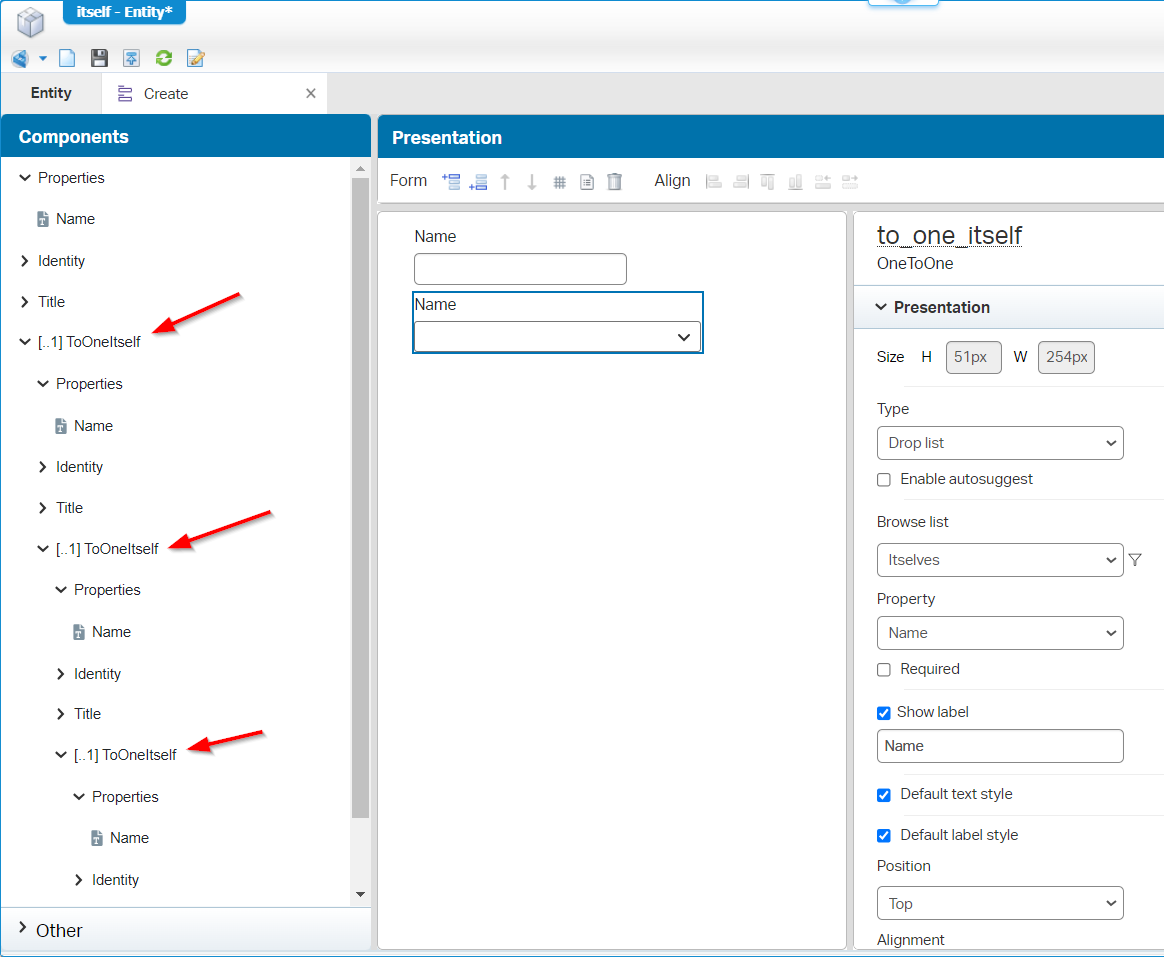Toggle the grid icon in Form toolbar

coord(560,182)
